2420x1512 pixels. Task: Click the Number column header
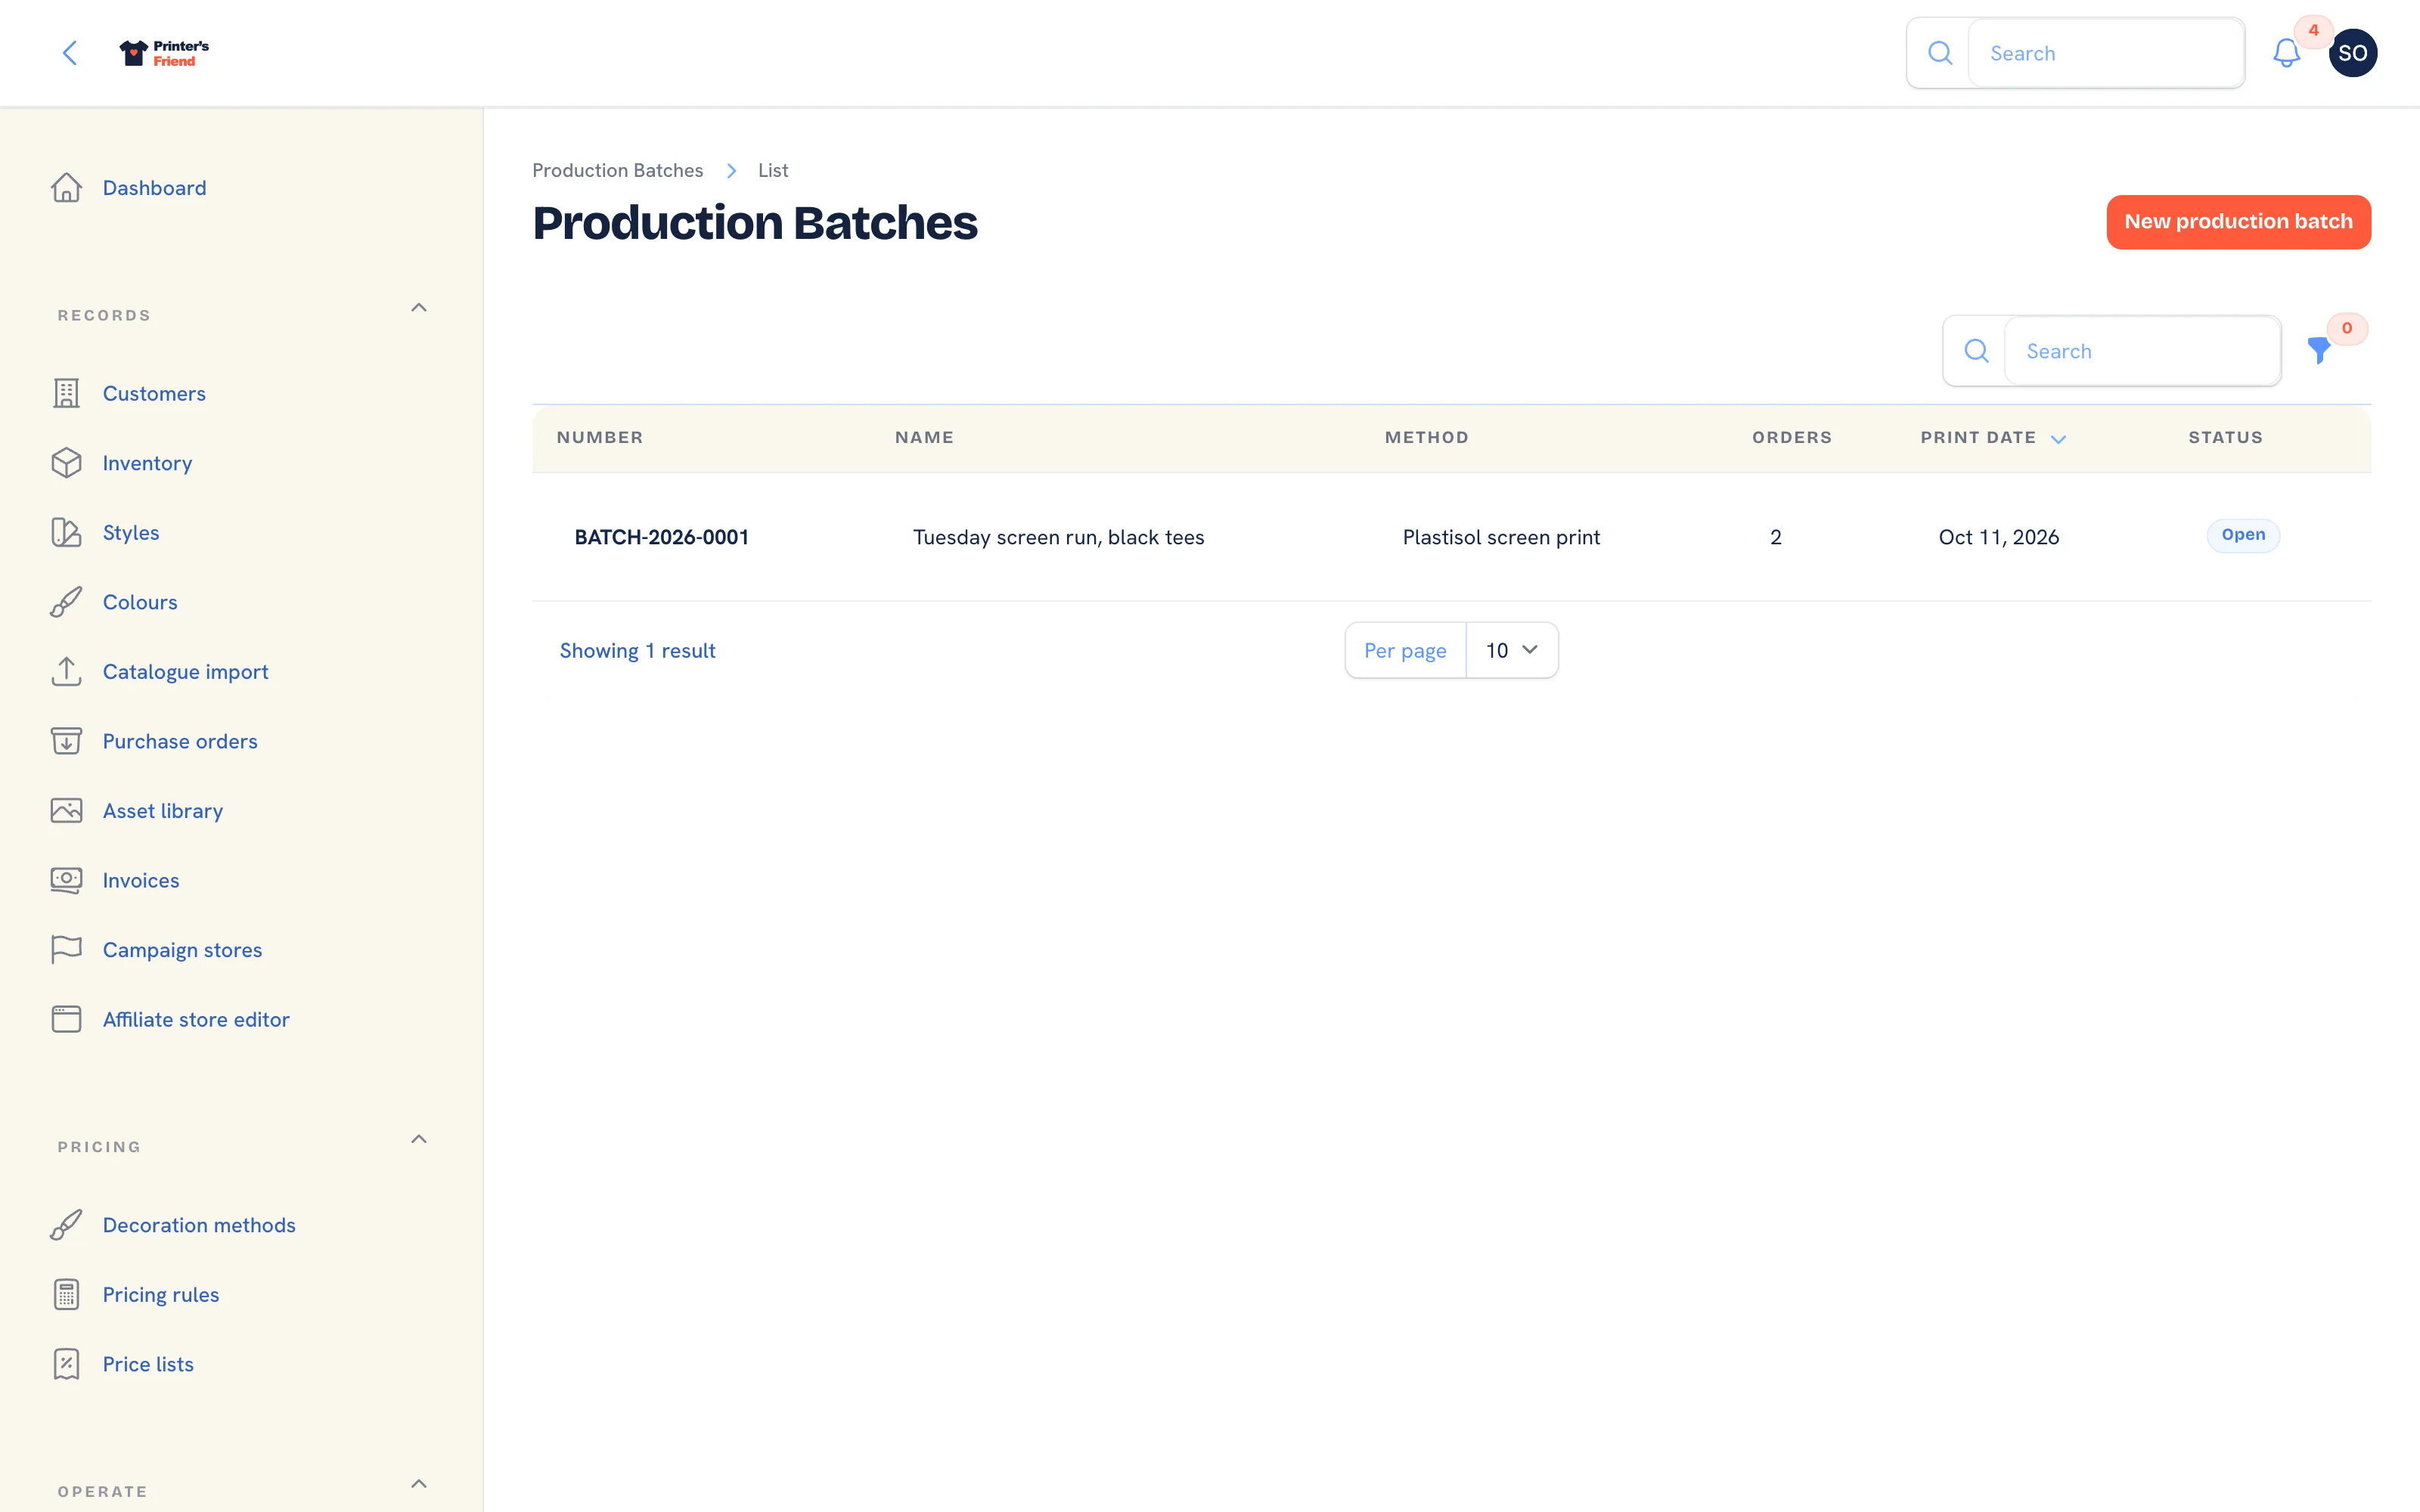(x=600, y=437)
